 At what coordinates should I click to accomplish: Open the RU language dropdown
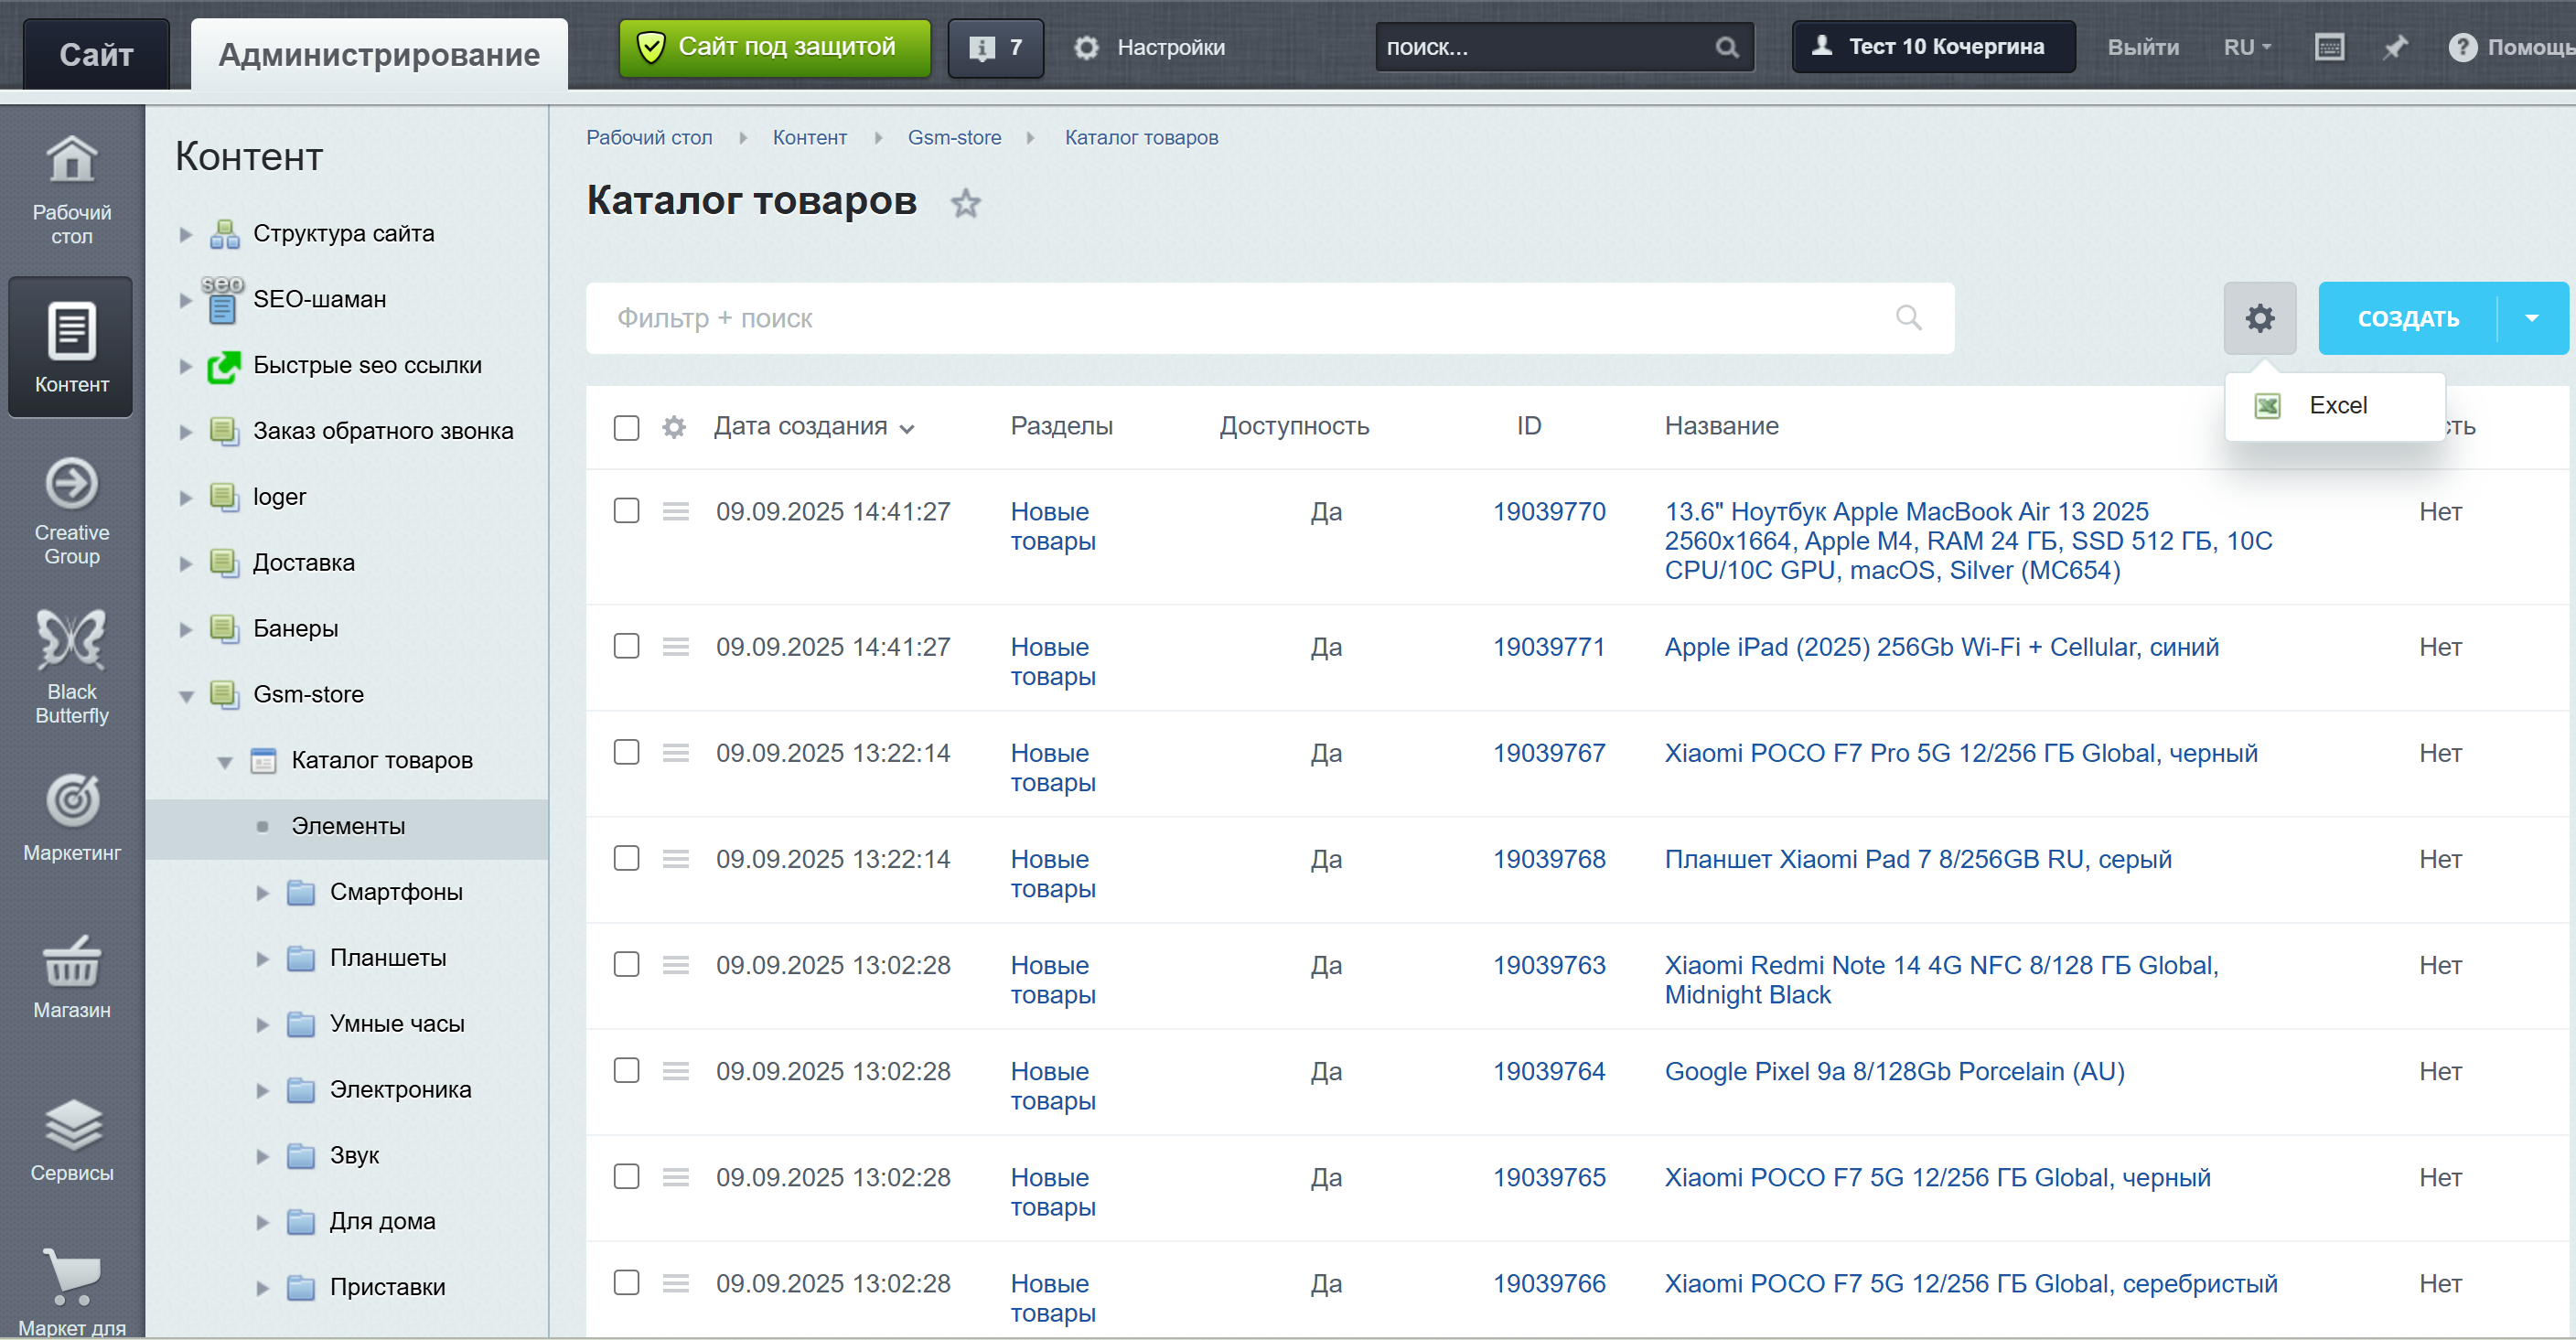[x=2246, y=47]
